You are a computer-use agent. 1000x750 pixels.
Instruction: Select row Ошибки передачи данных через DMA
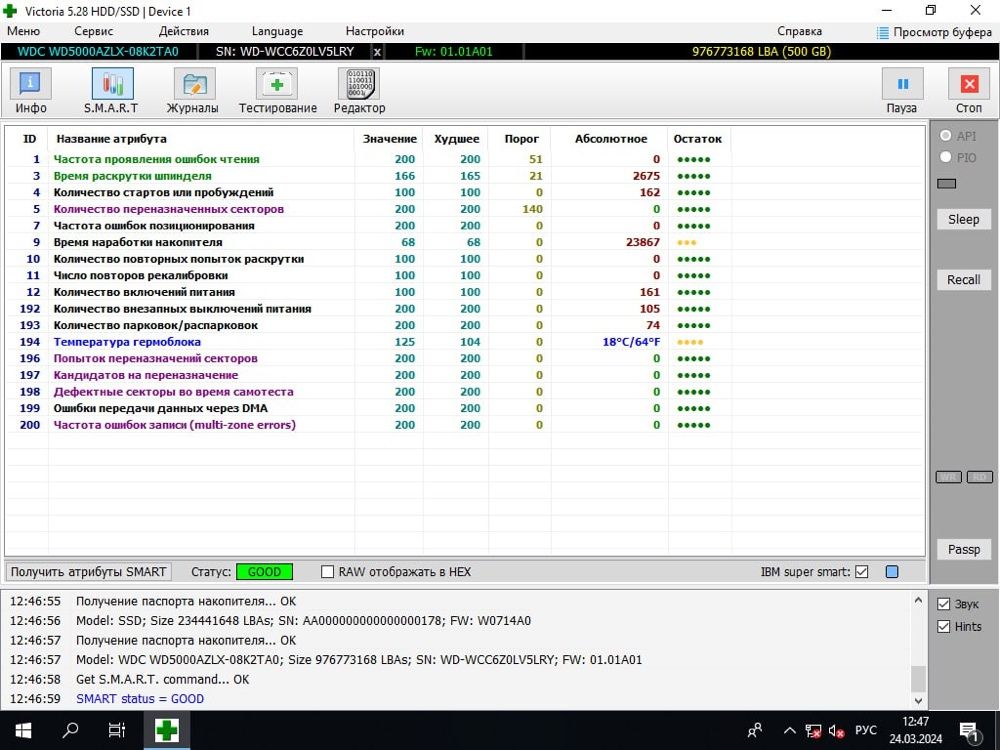[x=466, y=408]
